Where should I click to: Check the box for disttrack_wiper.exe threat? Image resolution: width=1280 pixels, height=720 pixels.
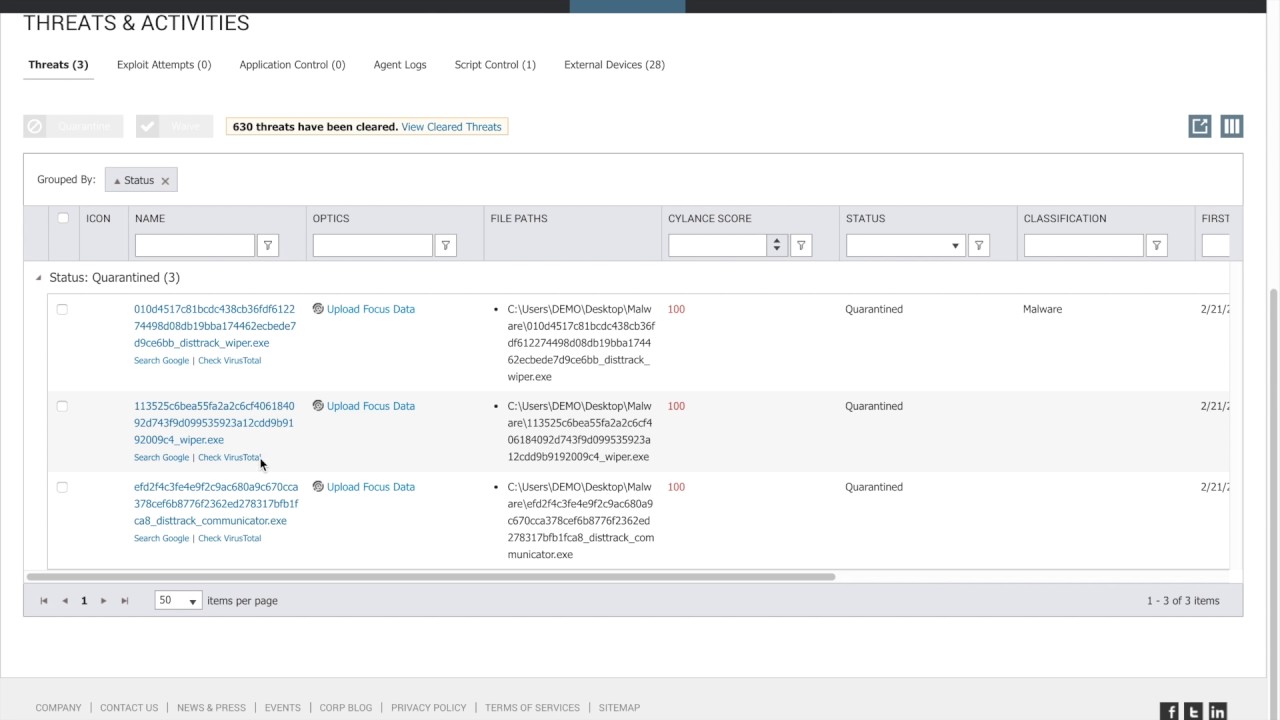pyautogui.click(x=62, y=310)
